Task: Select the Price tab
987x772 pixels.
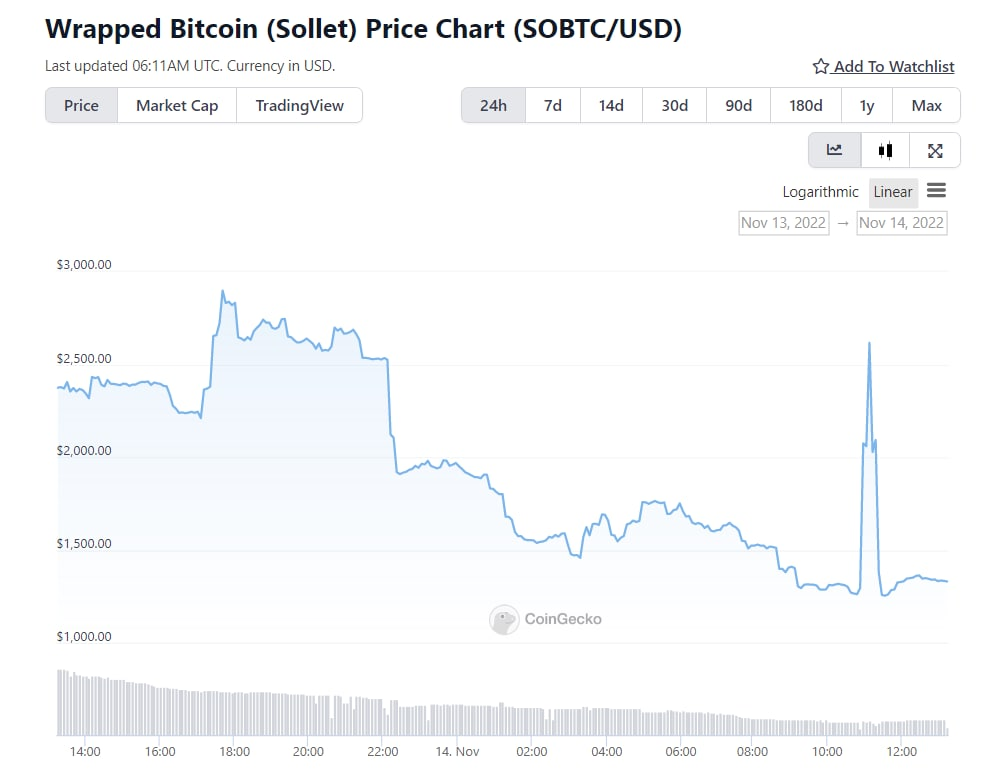Action: tap(81, 105)
